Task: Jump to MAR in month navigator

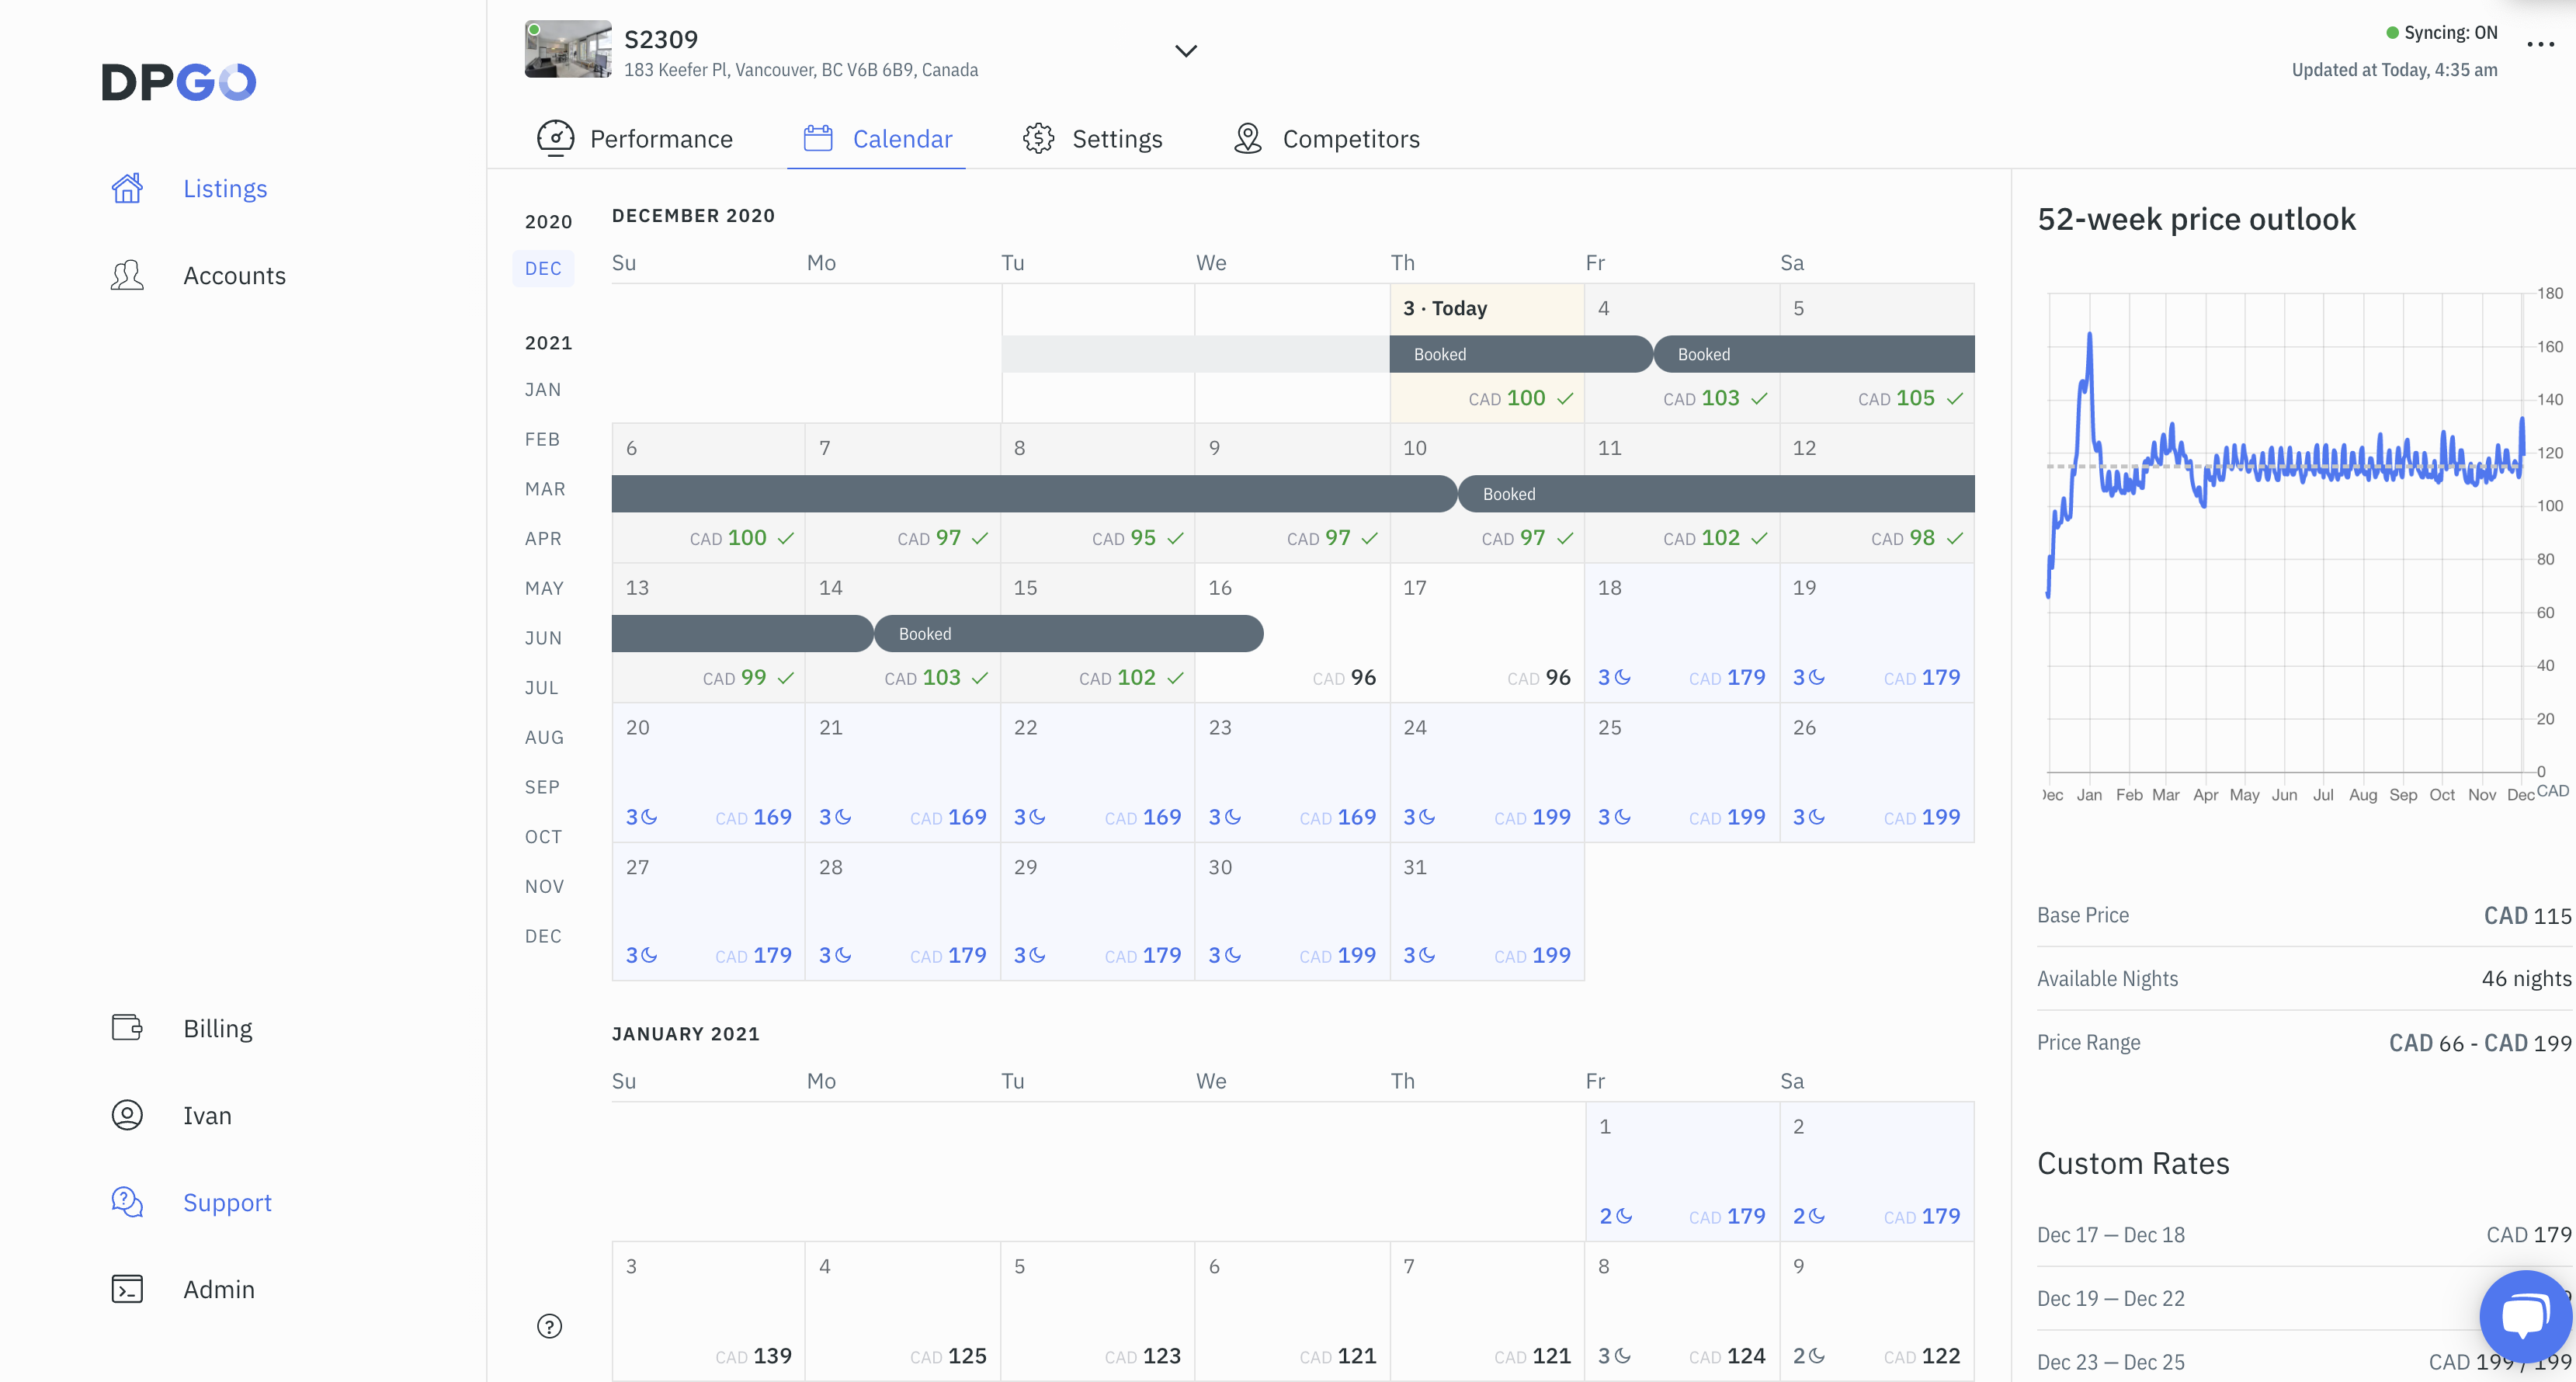Action: (545, 488)
